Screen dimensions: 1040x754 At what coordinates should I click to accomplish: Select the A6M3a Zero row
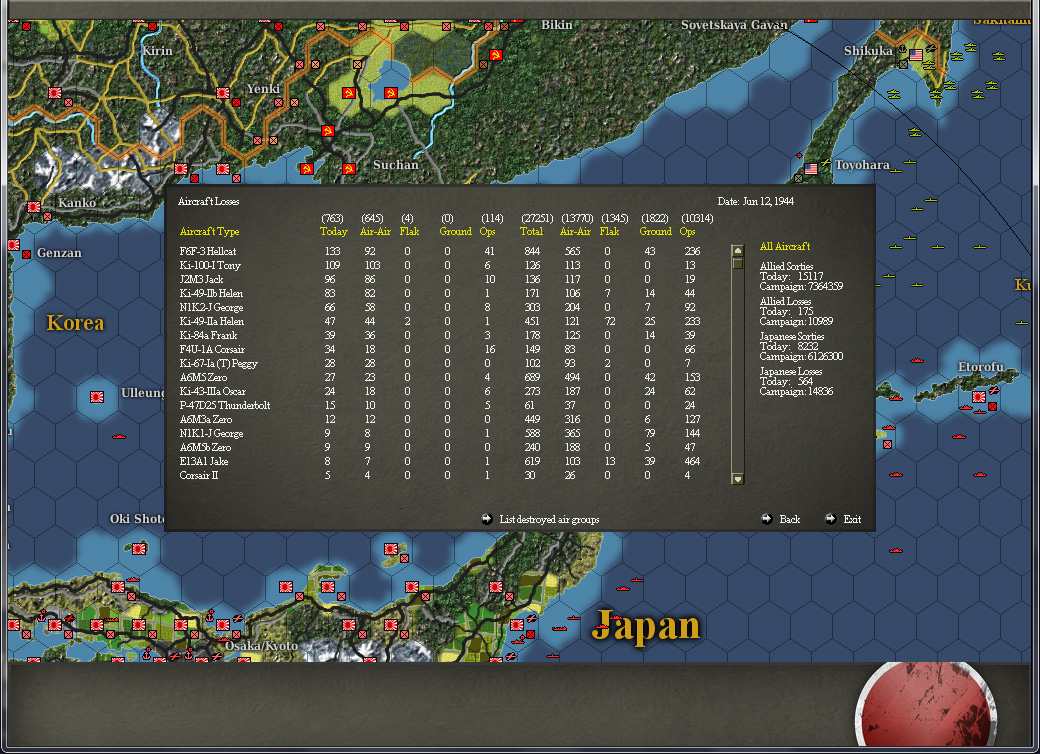pos(440,419)
